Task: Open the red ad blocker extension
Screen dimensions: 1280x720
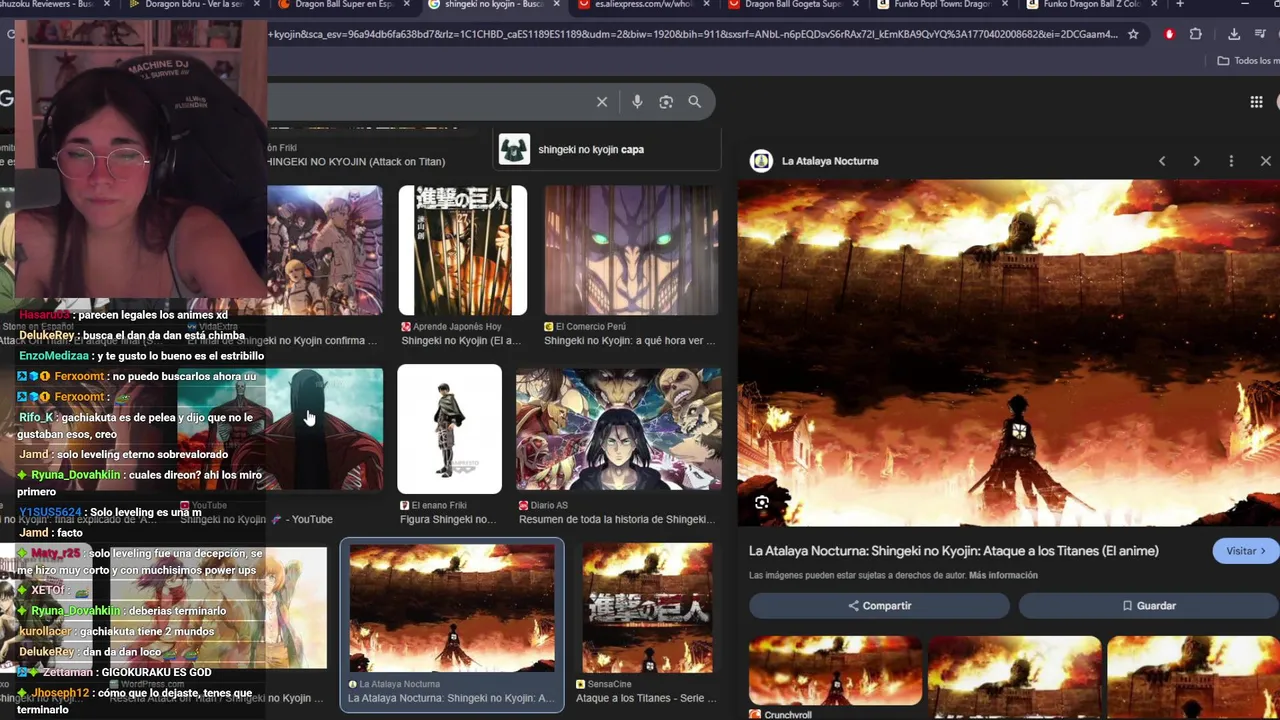Action: [x=1169, y=34]
